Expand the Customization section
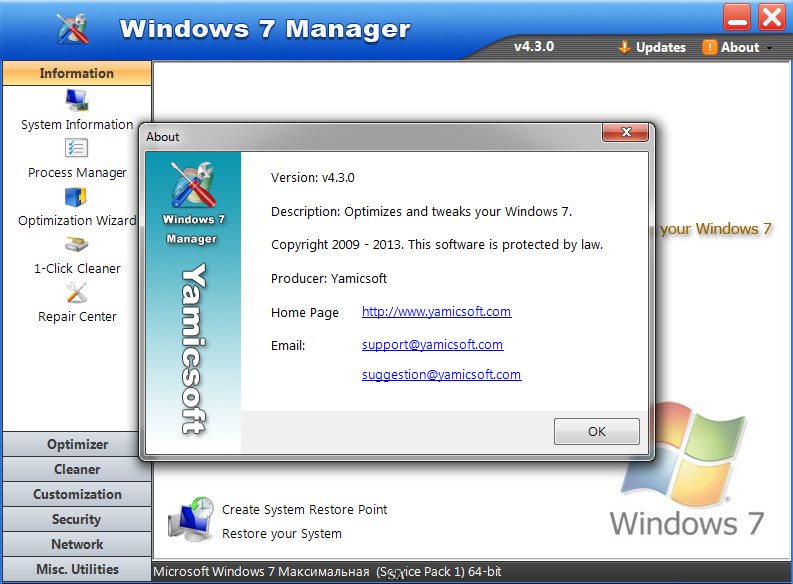The image size is (793, 584). click(77, 494)
